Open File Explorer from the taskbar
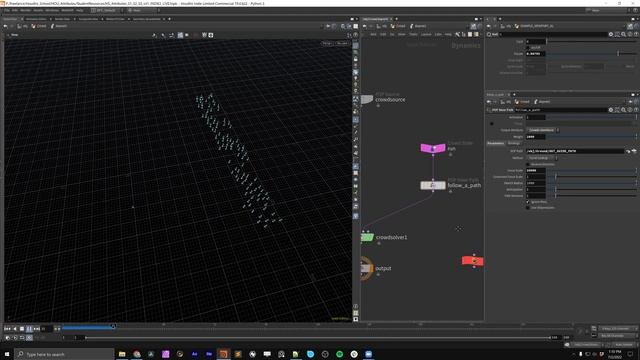Viewport: 640px width, 360px height. pos(122,354)
